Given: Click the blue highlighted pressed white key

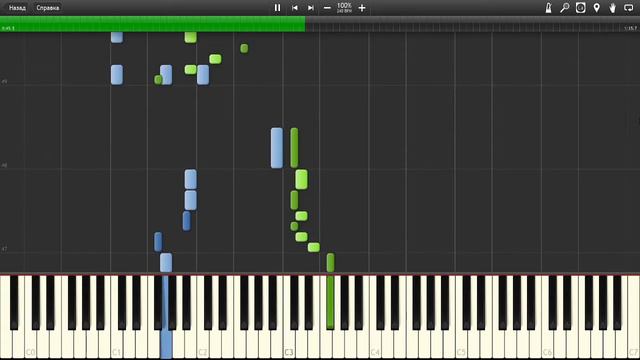Looking at the screenshot, I should (x=166, y=345).
